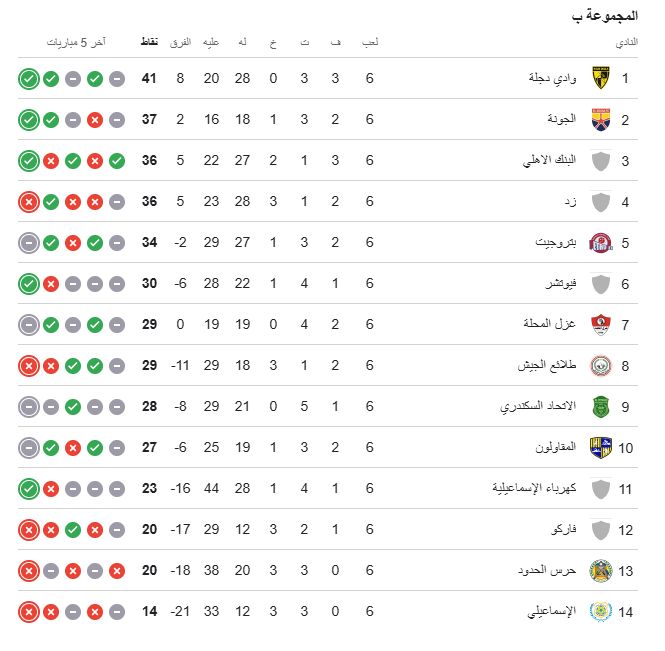This screenshot has width=665, height=651.
Task: Click the الاتحاد السكندري green crest
Action: [601, 407]
